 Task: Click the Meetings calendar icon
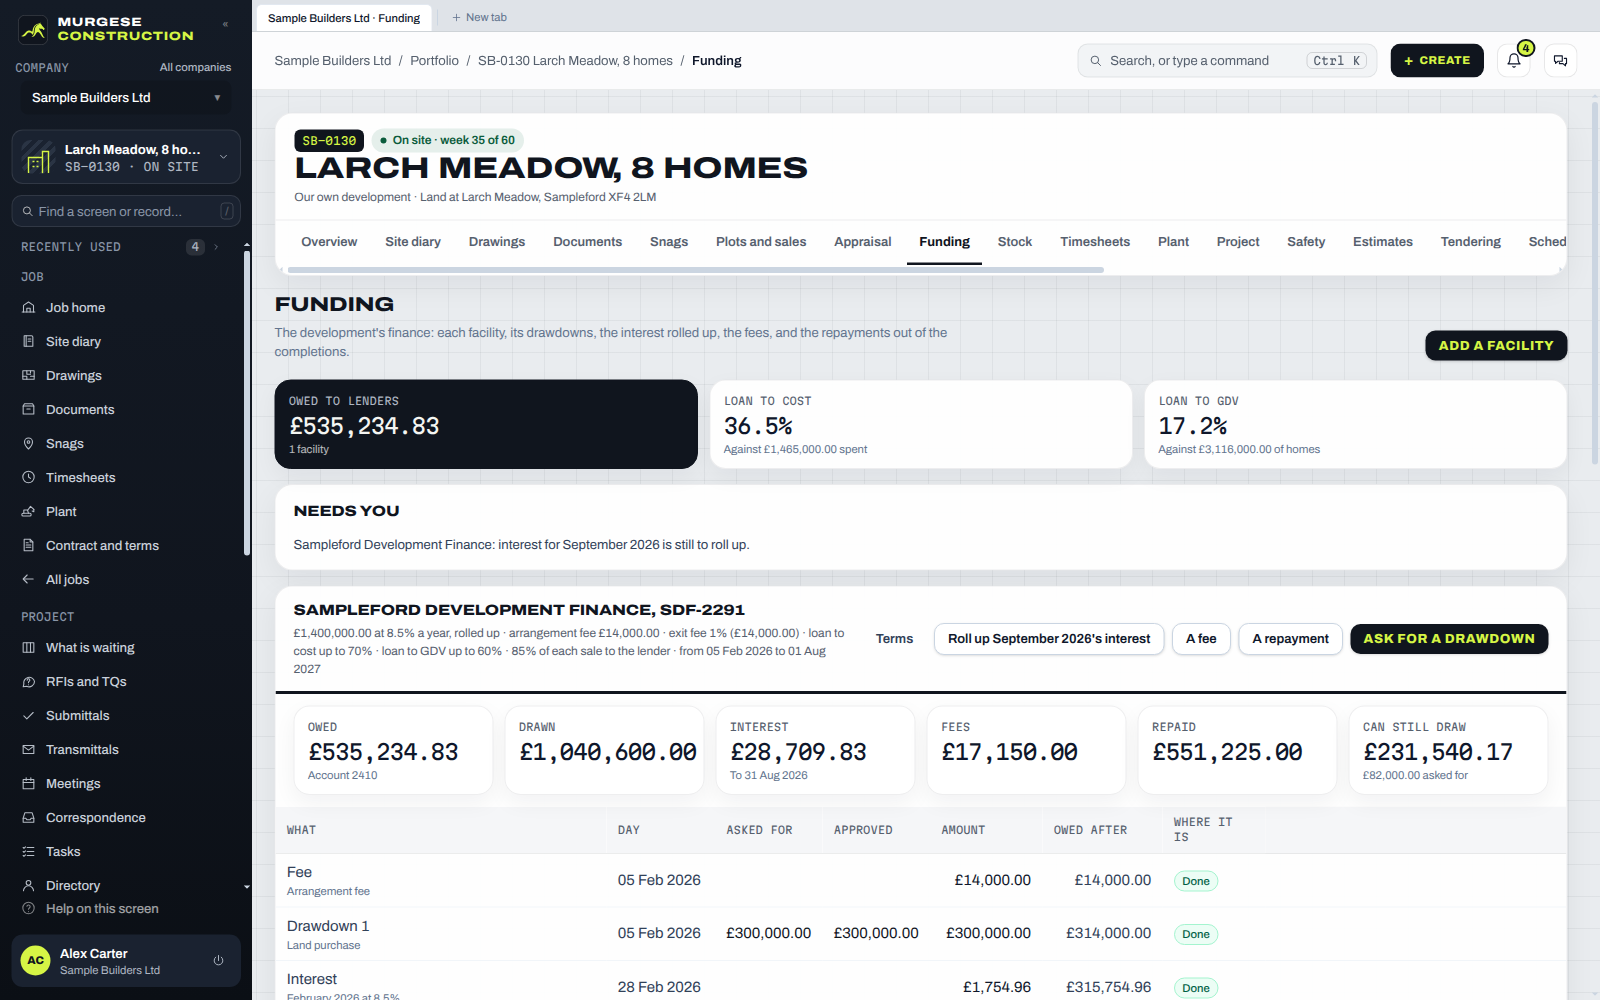click(x=28, y=784)
